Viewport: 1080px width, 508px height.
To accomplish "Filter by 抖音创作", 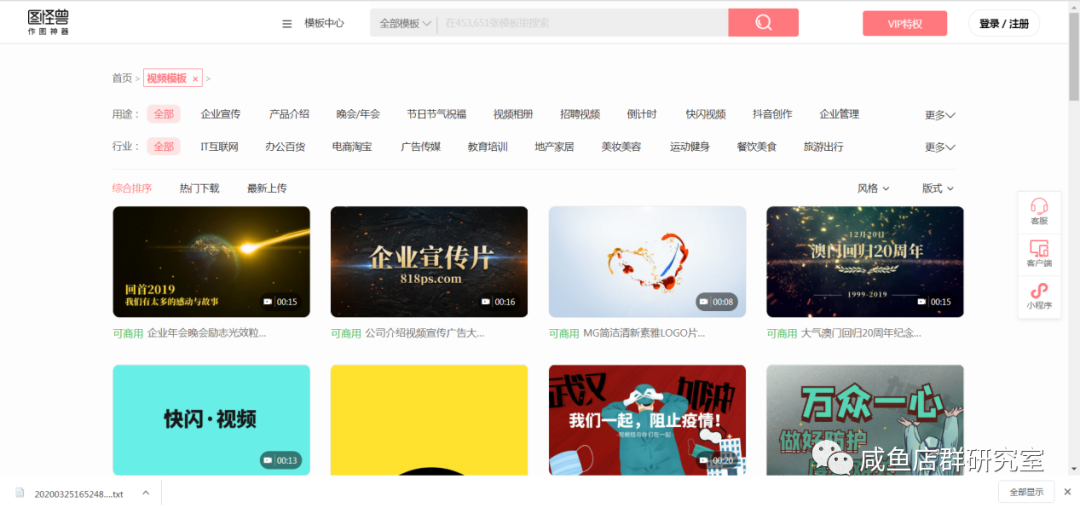I will pyautogui.click(x=772, y=114).
